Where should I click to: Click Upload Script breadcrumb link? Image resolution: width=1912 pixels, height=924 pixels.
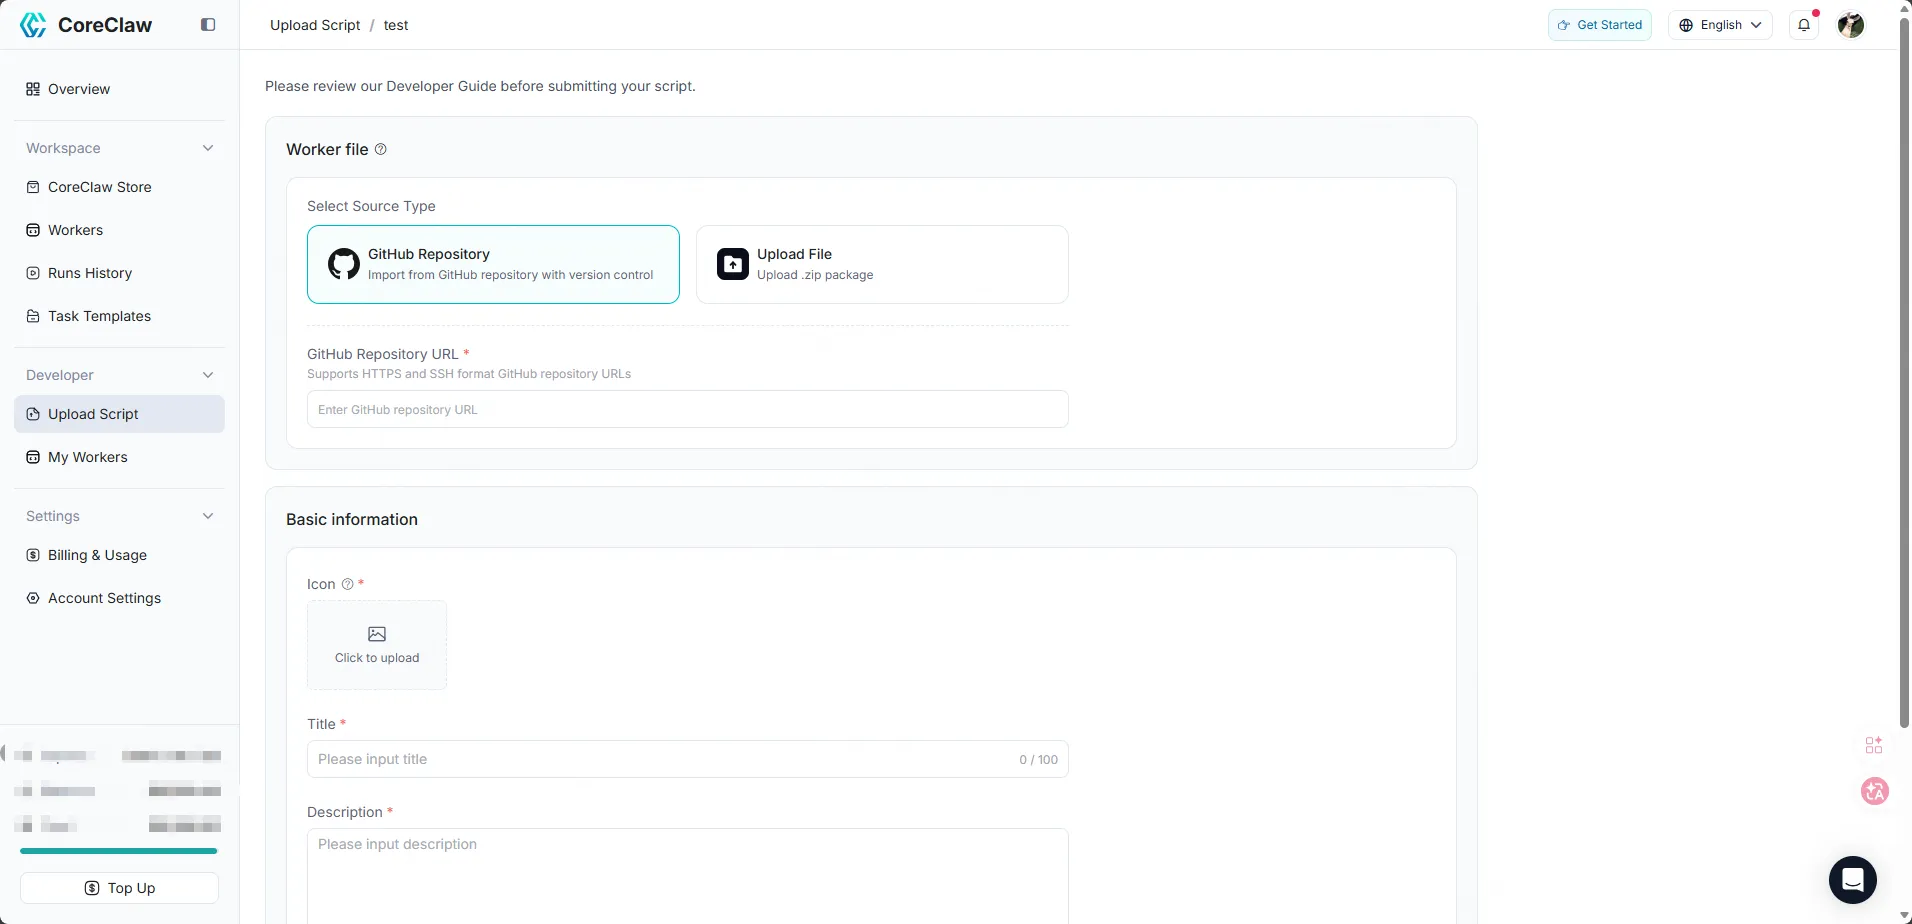[x=315, y=25]
